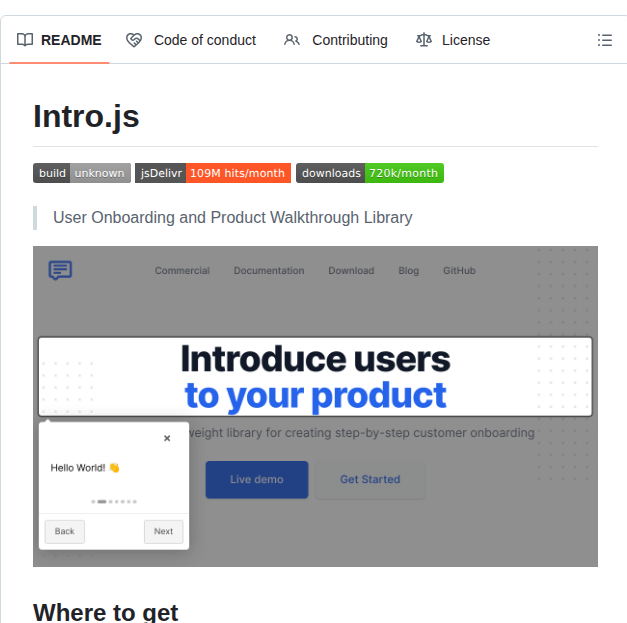Click the README book icon
This screenshot has height=623, width=627.
(25, 40)
